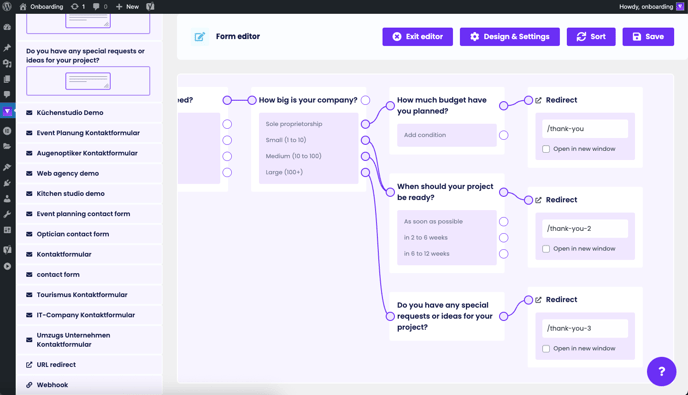Open the Onboarding site home link
Image resolution: width=688 pixels, height=395 pixels.
click(x=42, y=7)
